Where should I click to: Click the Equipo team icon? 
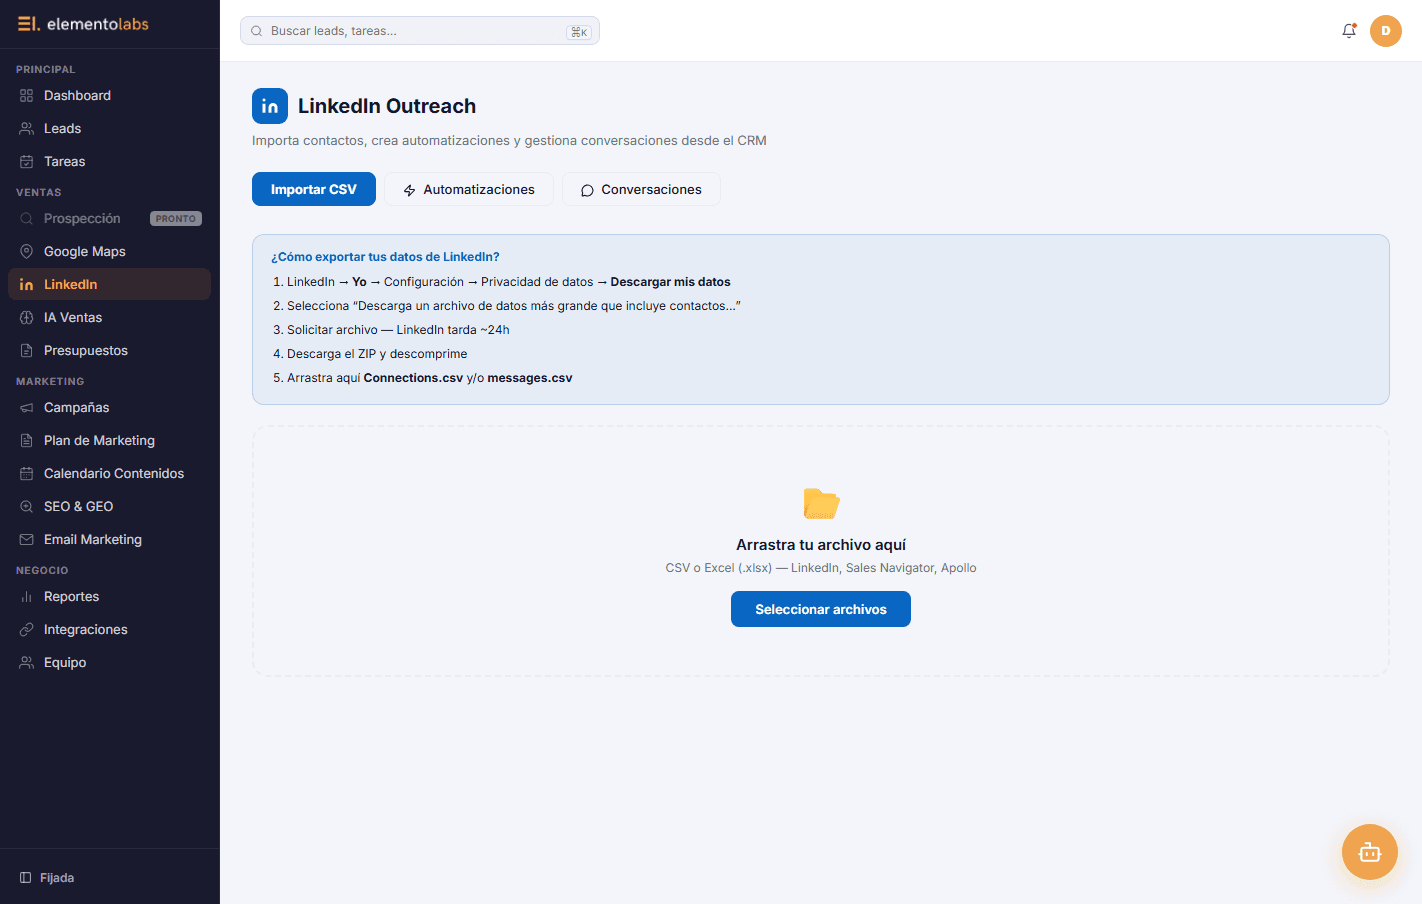27,663
